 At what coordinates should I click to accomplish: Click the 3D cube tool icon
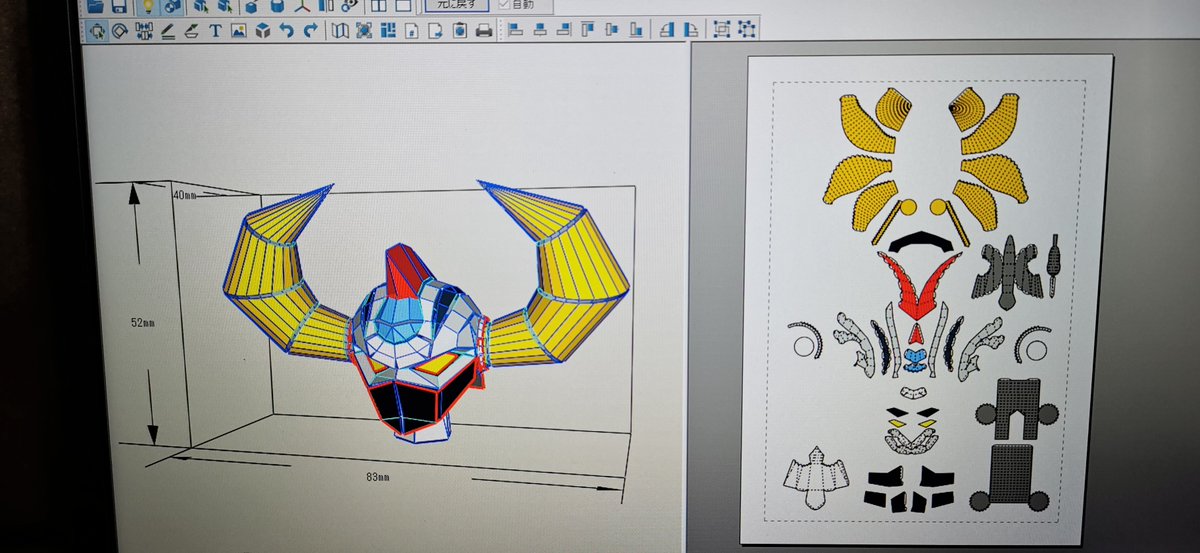(x=263, y=30)
